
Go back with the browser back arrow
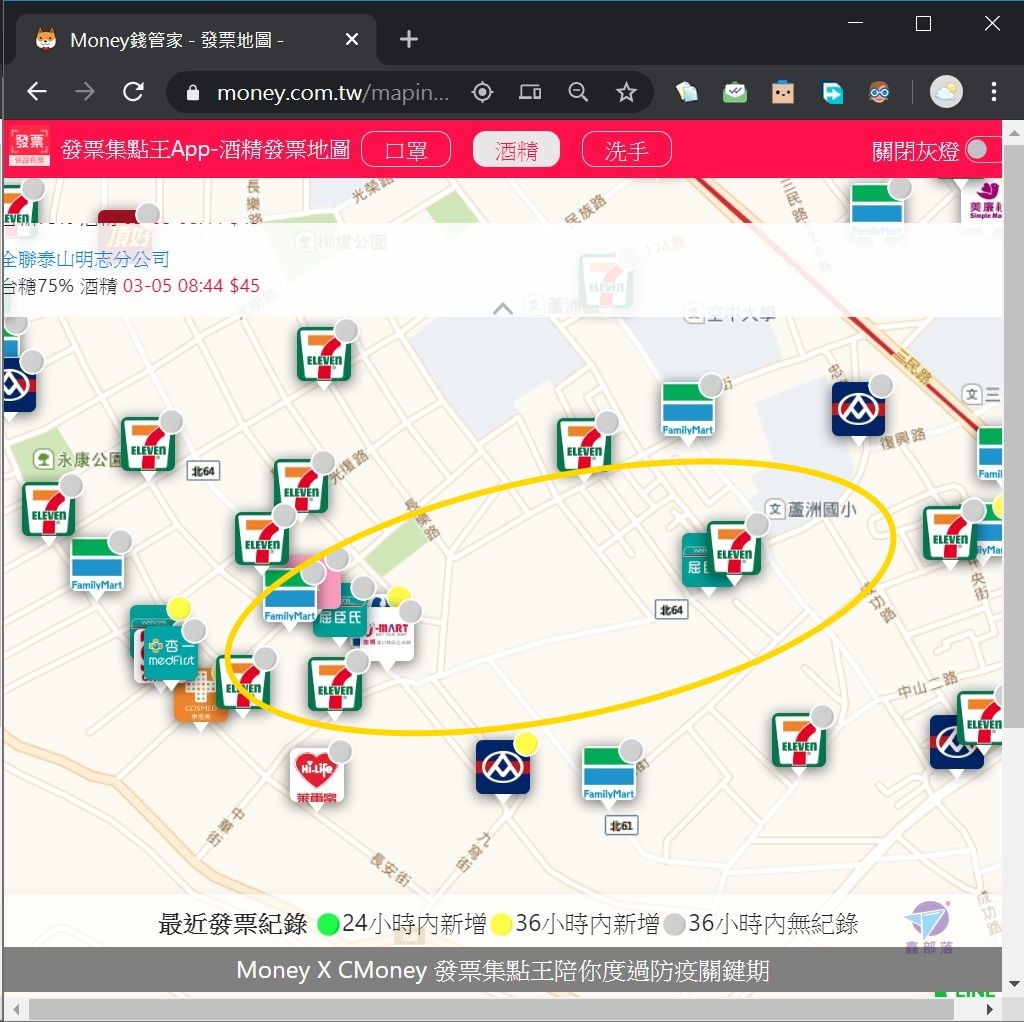pyautogui.click(x=37, y=91)
